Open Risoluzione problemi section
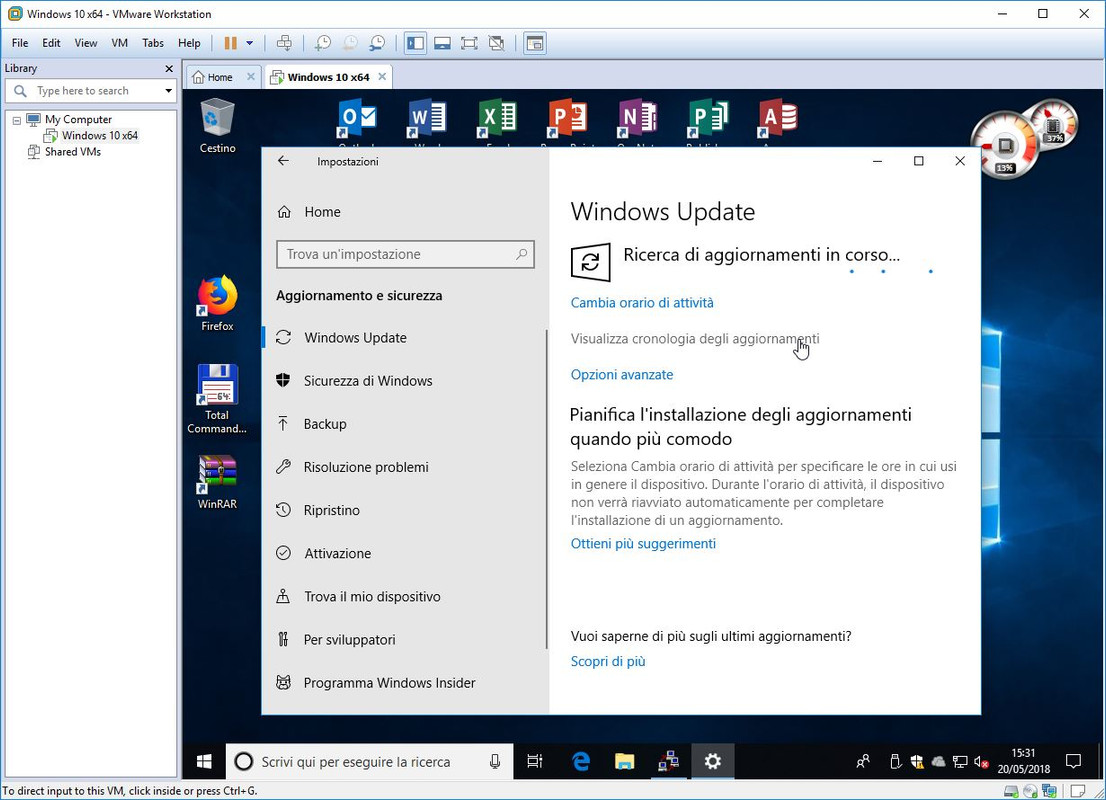The width and height of the screenshot is (1106, 800). [x=405, y=467]
